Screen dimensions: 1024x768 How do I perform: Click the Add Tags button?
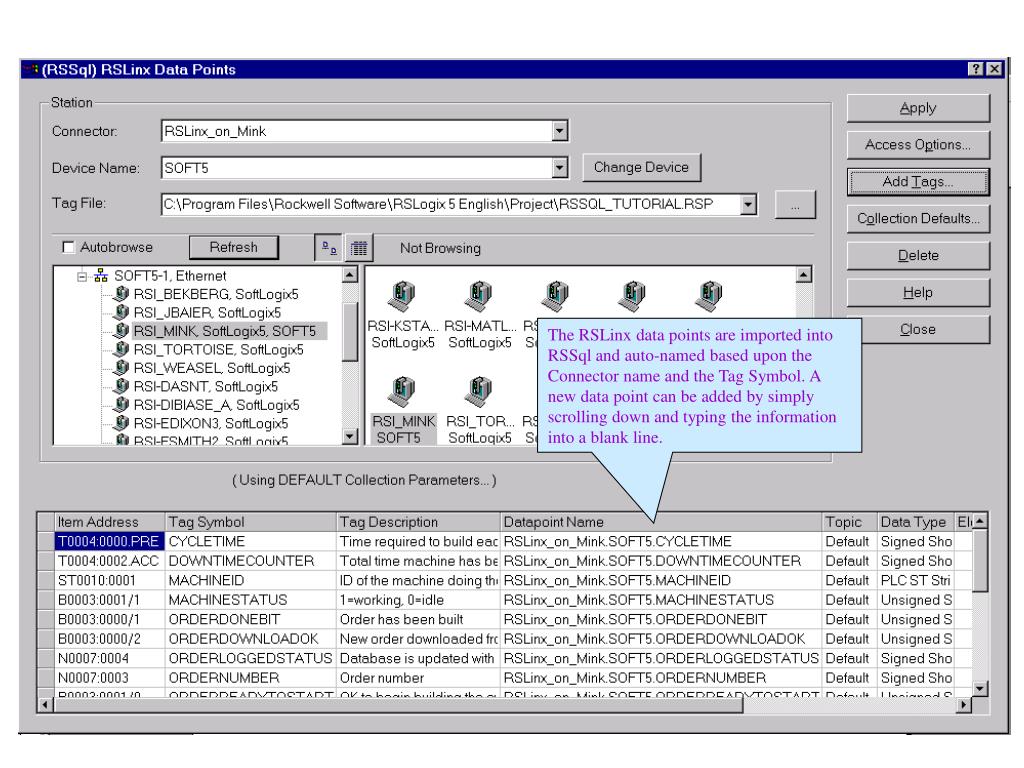tap(918, 182)
